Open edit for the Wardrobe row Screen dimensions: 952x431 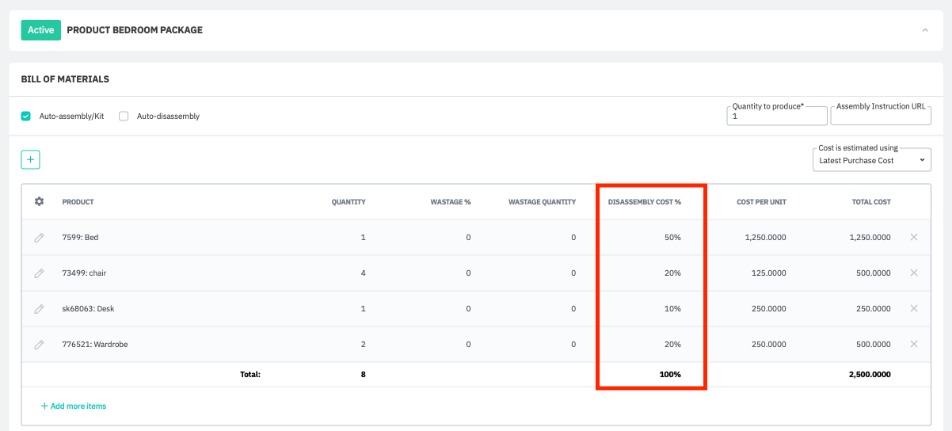point(39,344)
